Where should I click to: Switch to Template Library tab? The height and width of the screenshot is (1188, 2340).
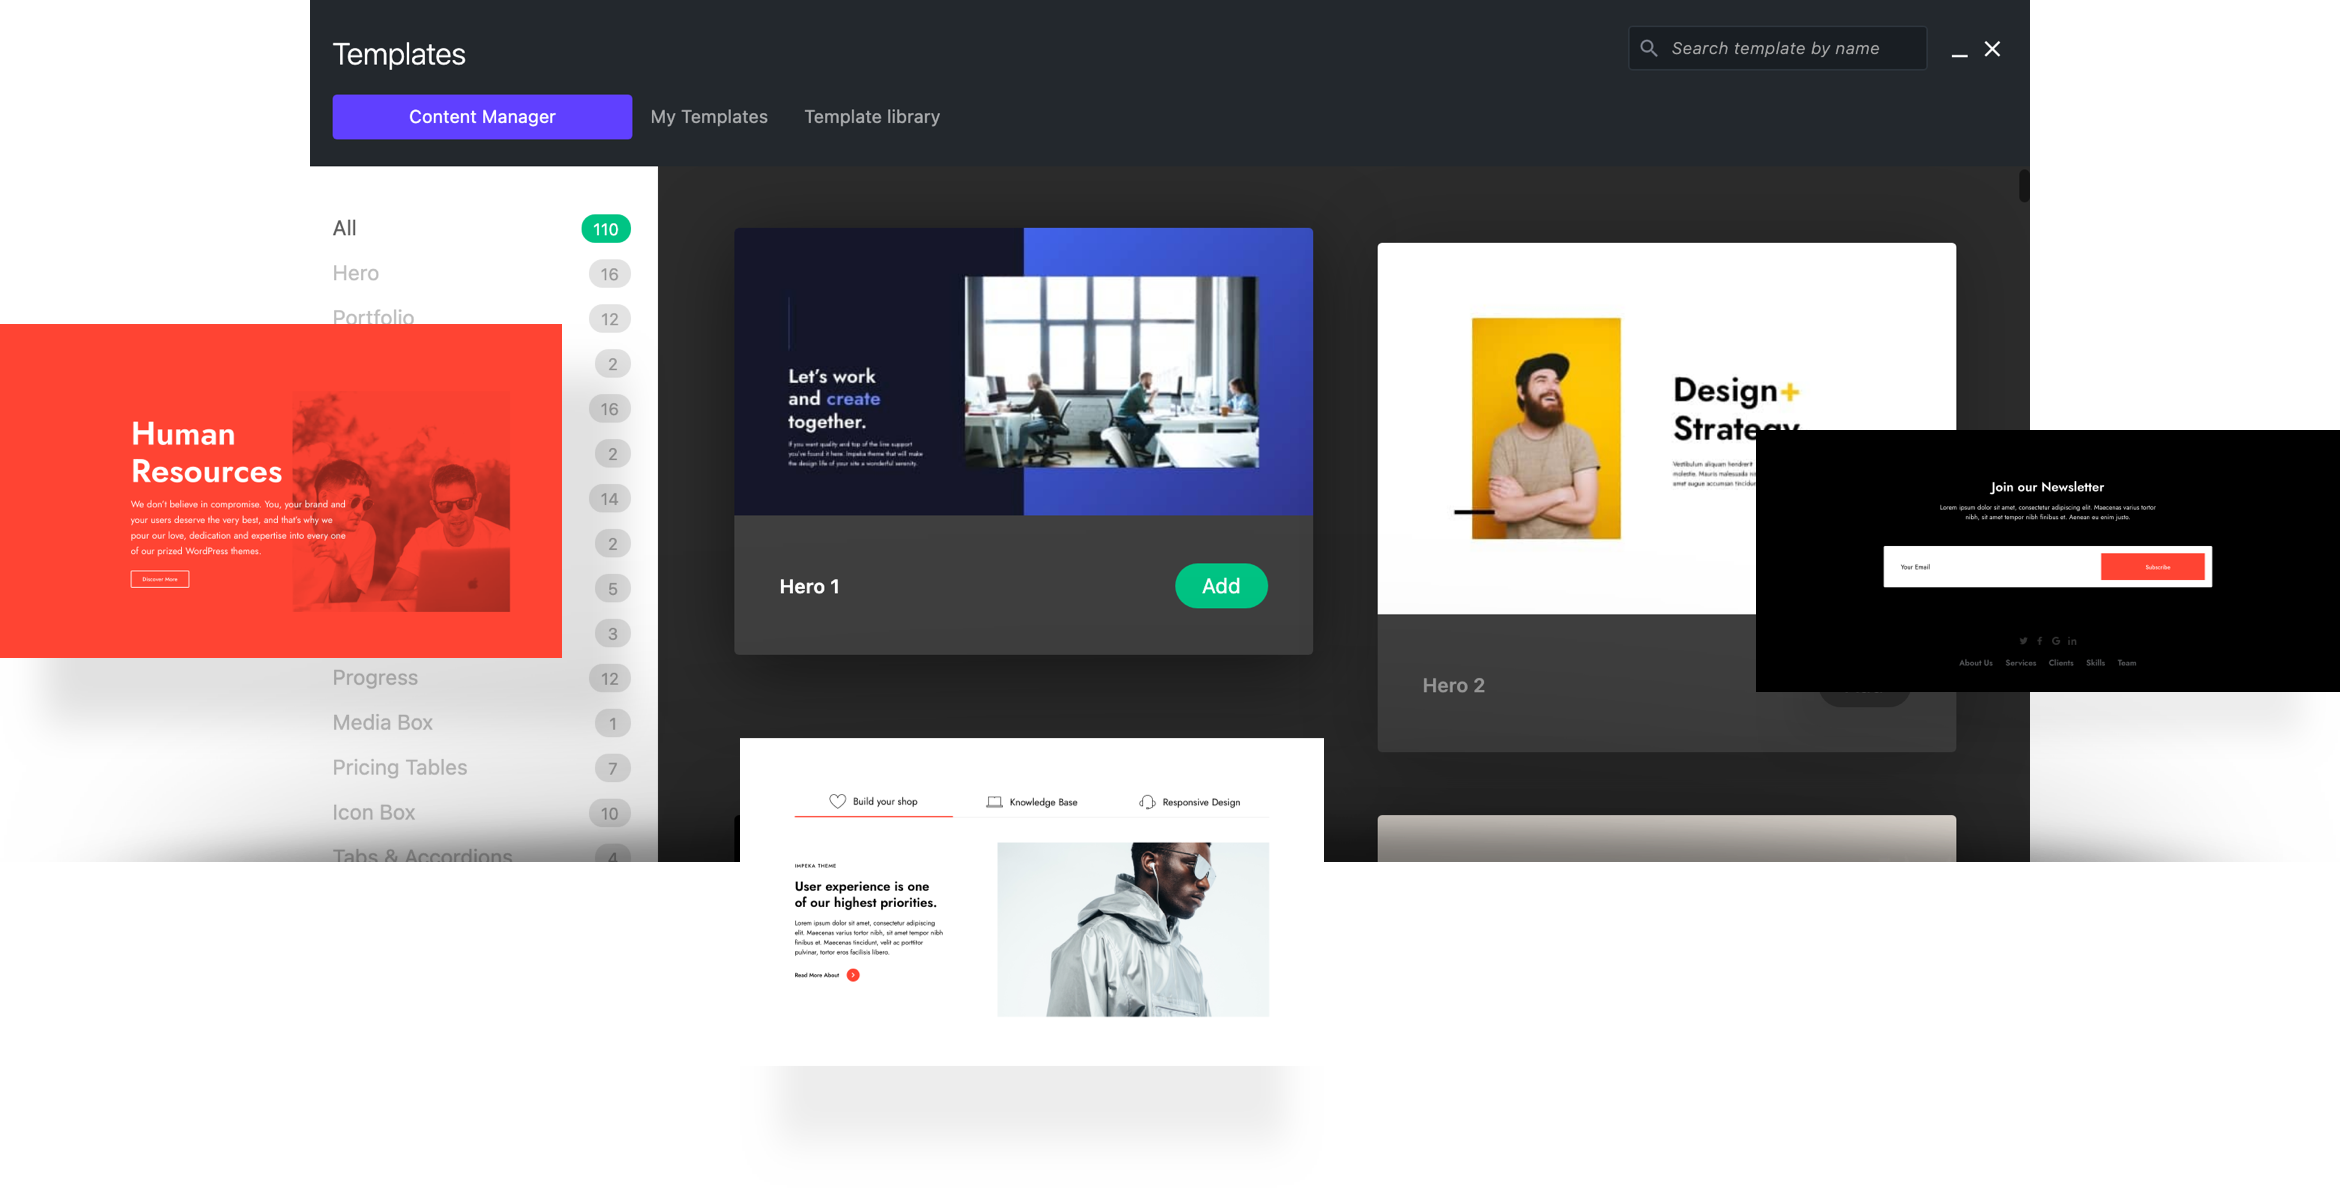pyautogui.click(x=871, y=115)
